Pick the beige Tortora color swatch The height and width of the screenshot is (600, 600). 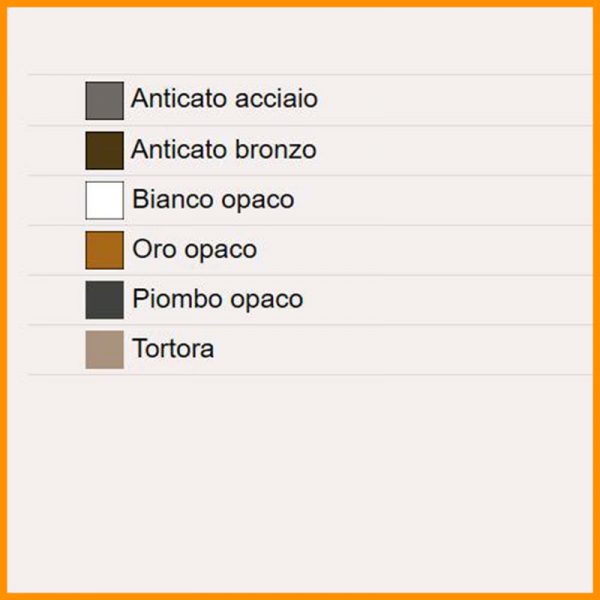[x=104, y=350]
